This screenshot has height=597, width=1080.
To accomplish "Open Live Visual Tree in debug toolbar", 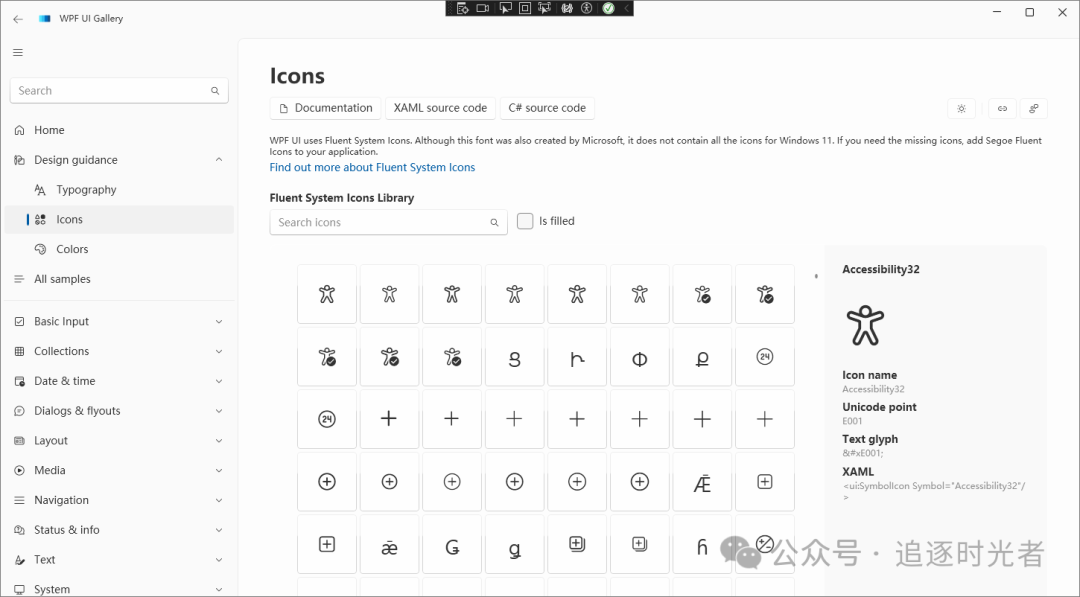I will point(463,8).
